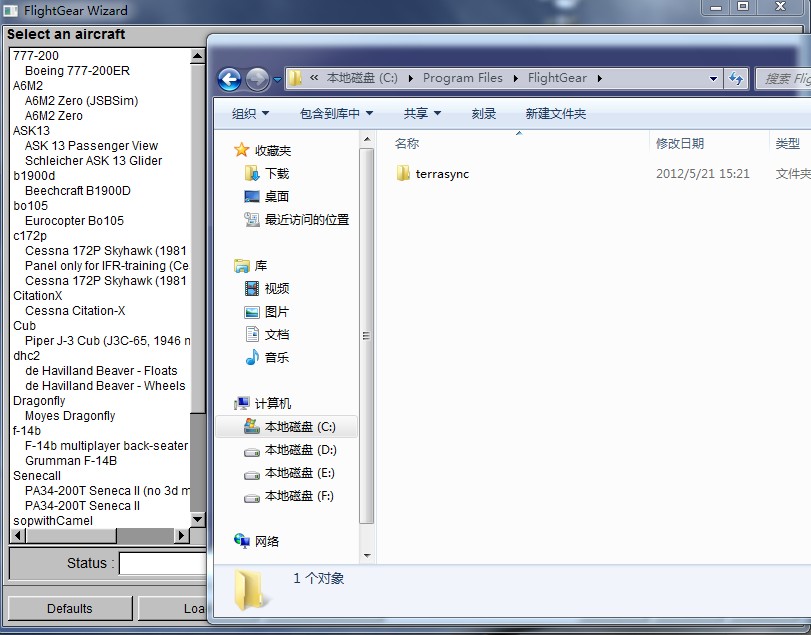
Task: Click navigation pane scroll down arrow
Action: (x=367, y=556)
